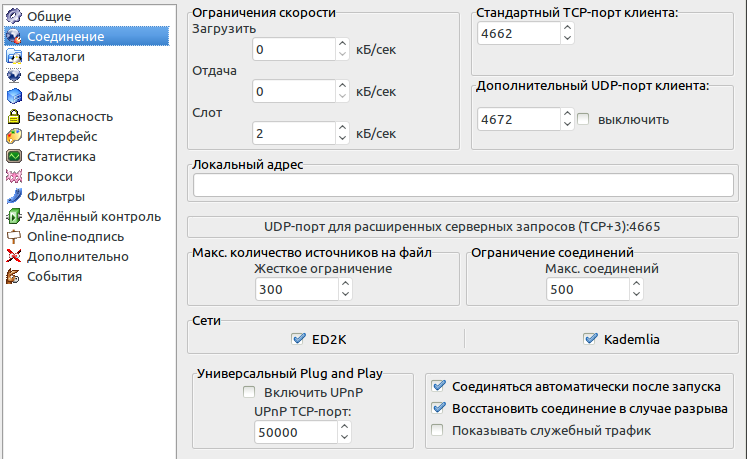Click the TCP port field showing 4662

(519, 33)
